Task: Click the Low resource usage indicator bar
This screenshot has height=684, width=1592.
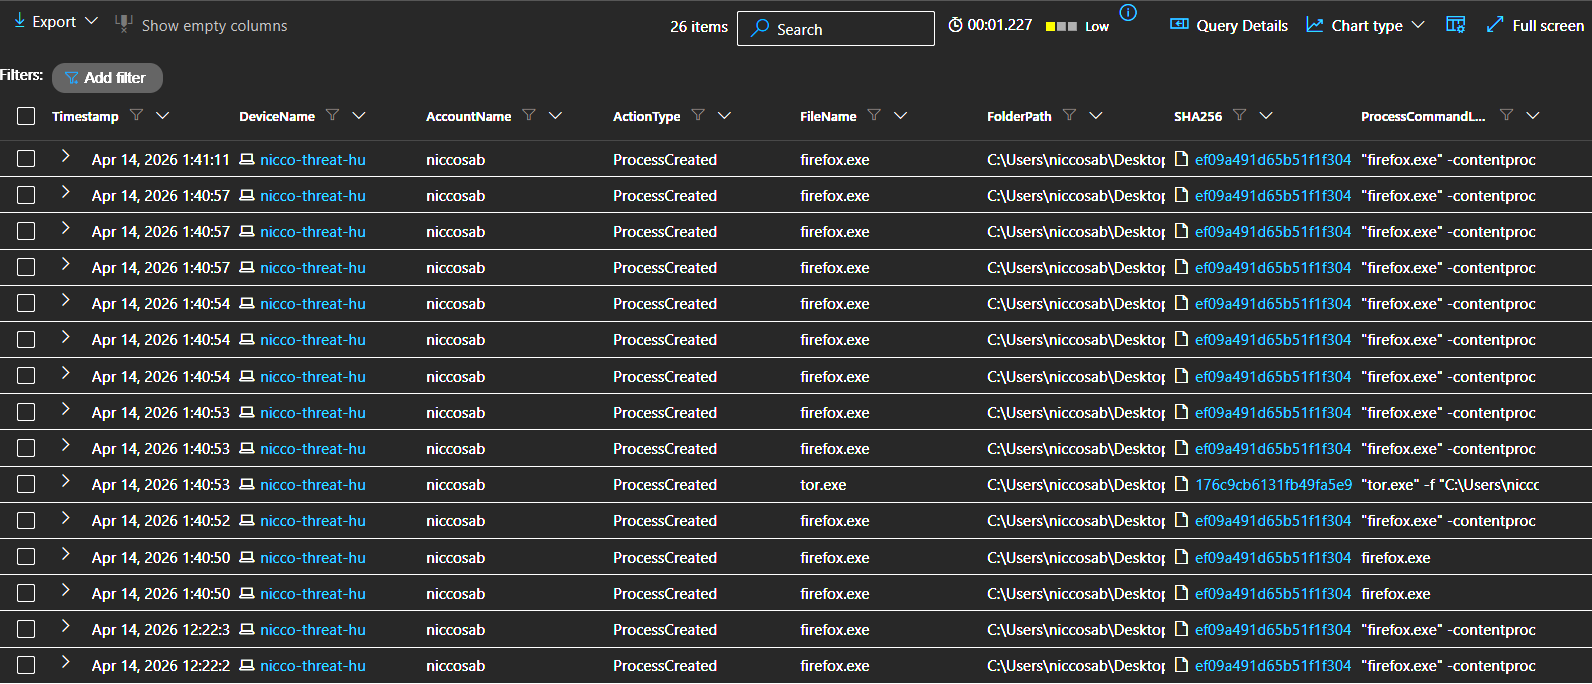Action: [x=1061, y=26]
